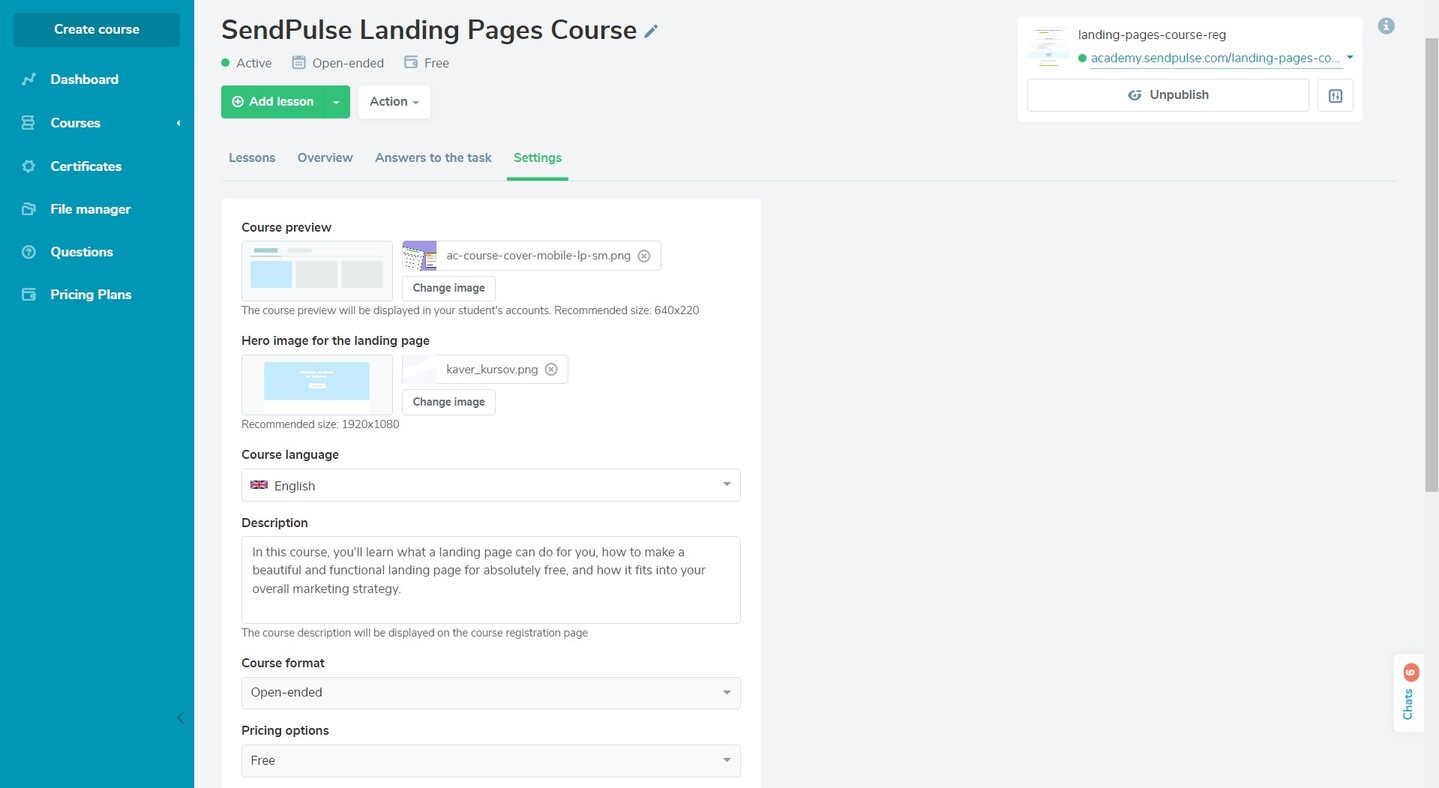Open the Chats side widget

[1408, 693]
